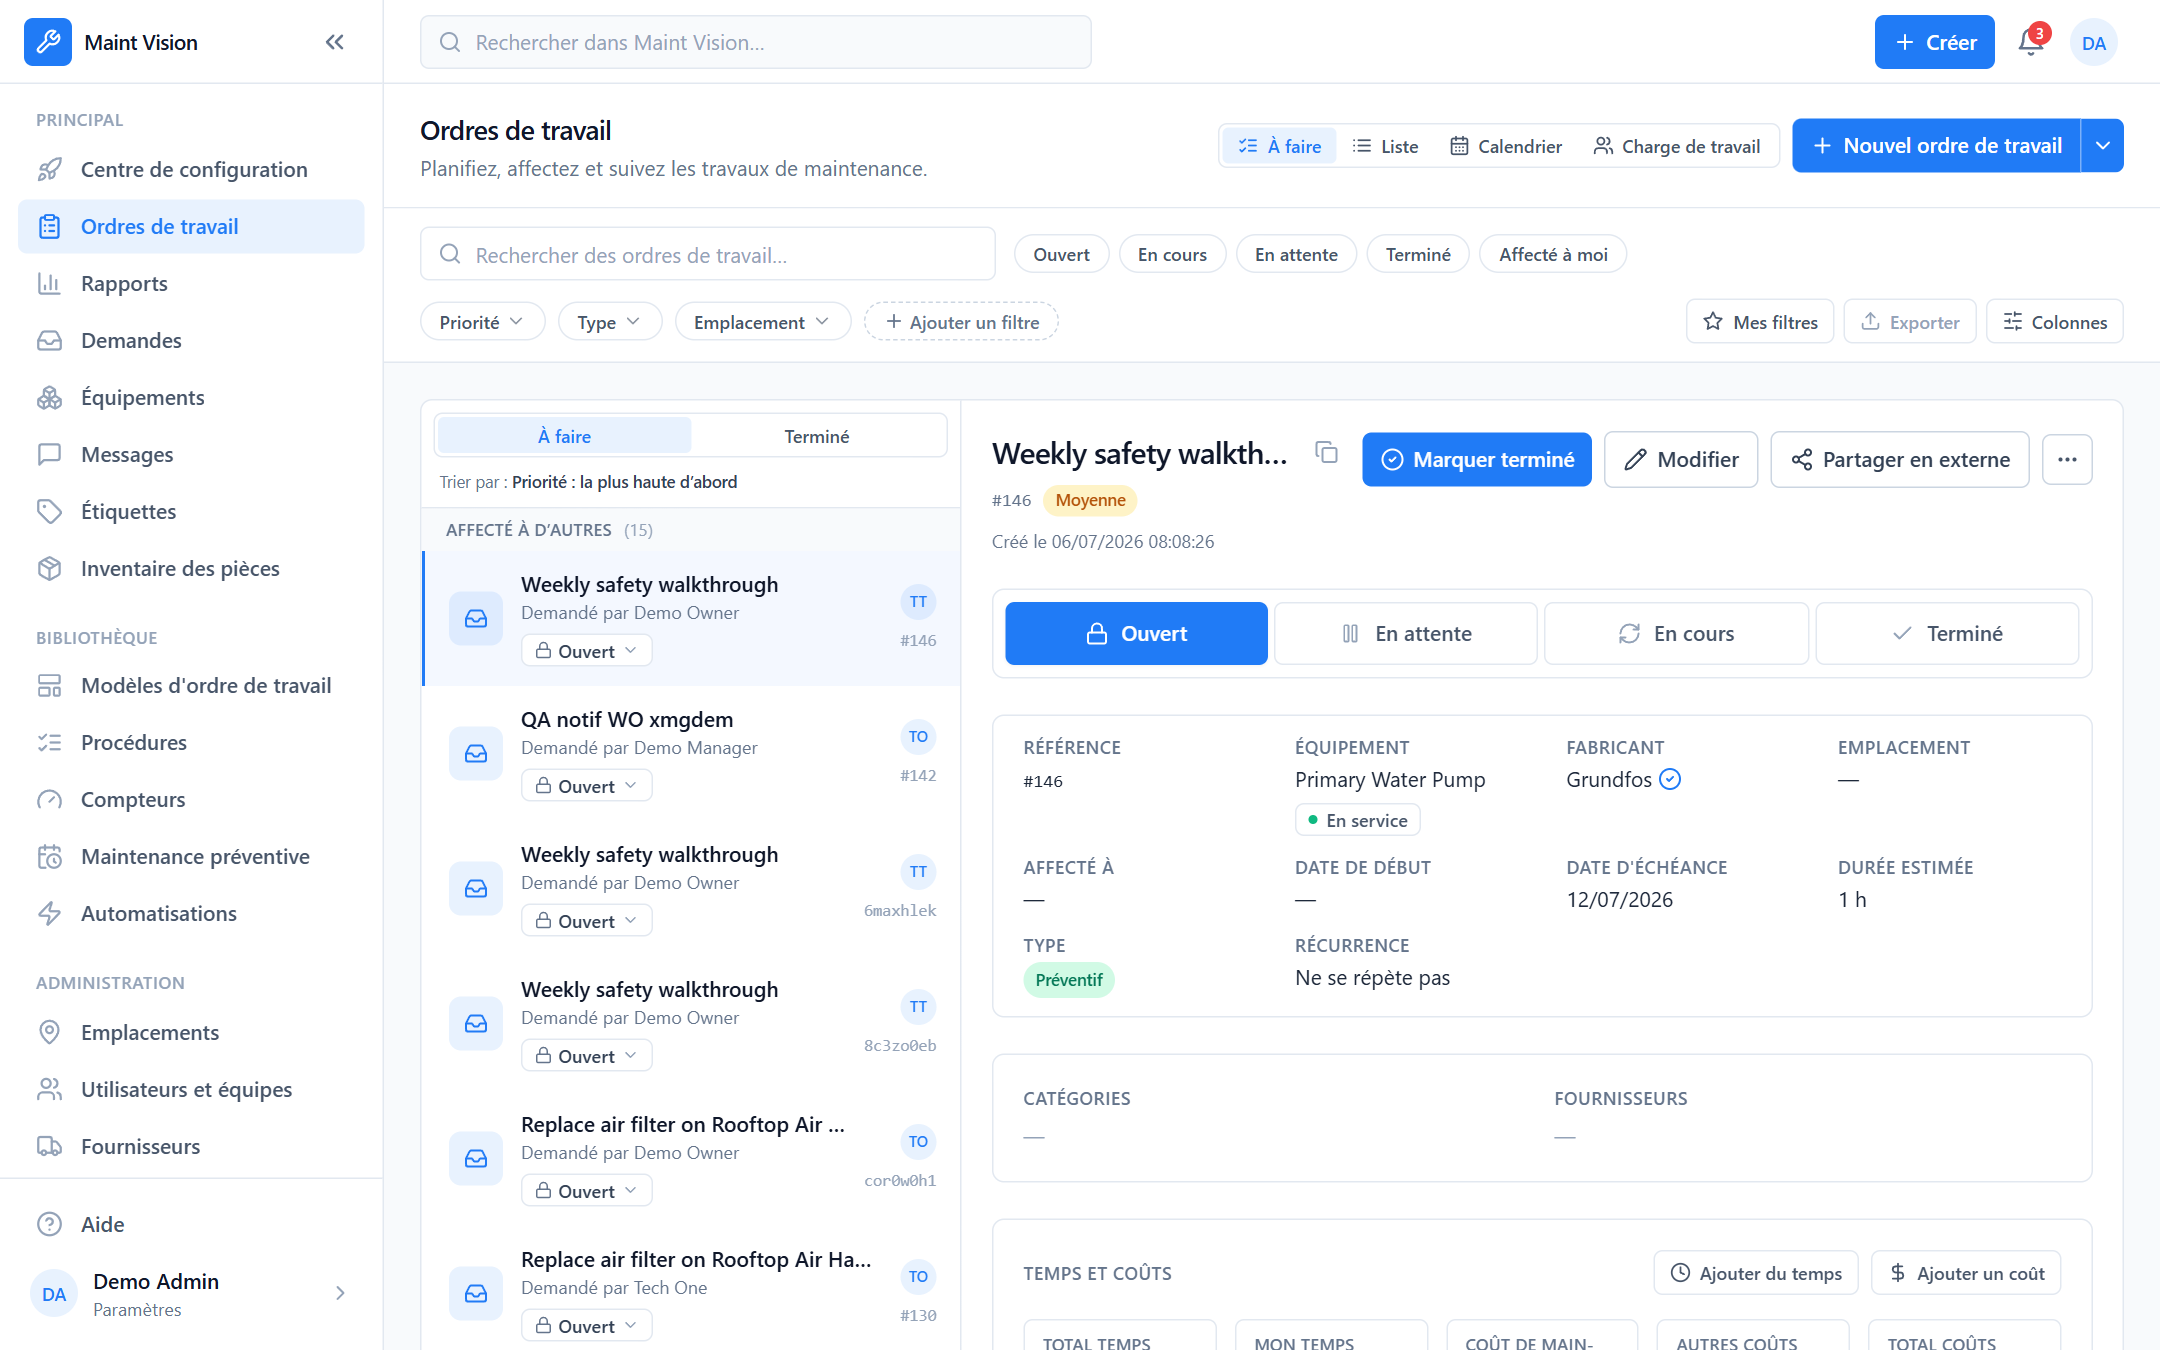Toggle the En cours quick filter chip
This screenshot has height=1350, width=2160.
(x=1172, y=254)
